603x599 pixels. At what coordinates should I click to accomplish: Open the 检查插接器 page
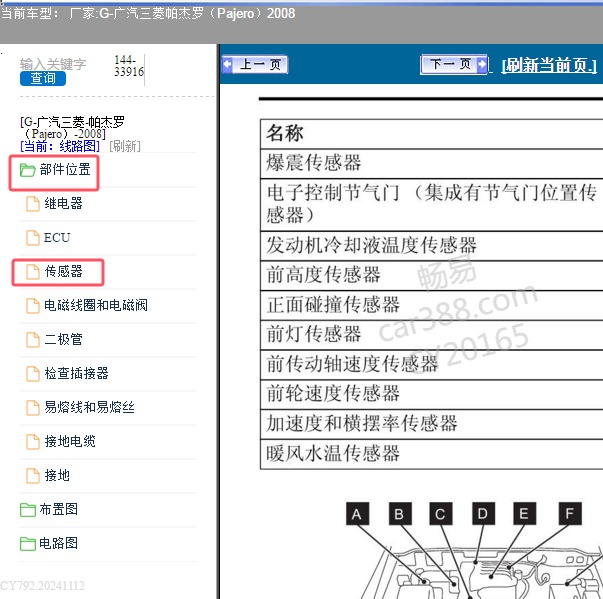click(77, 373)
